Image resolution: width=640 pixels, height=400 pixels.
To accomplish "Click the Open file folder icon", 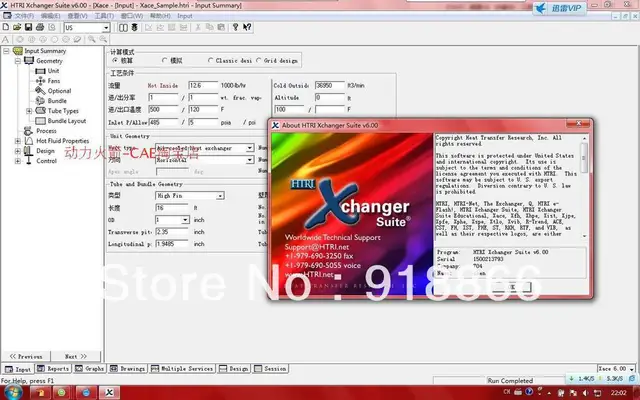I will 17,27.
